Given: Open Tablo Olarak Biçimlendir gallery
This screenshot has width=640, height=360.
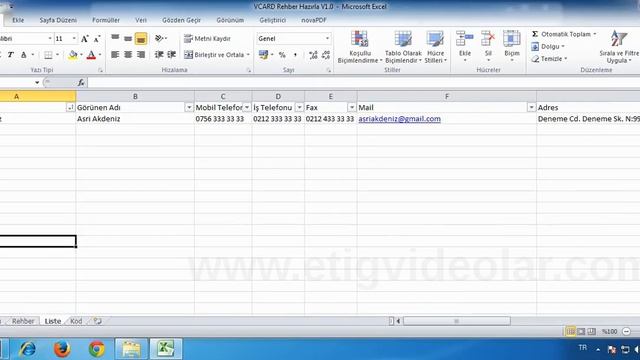Looking at the screenshot, I should (x=403, y=47).
